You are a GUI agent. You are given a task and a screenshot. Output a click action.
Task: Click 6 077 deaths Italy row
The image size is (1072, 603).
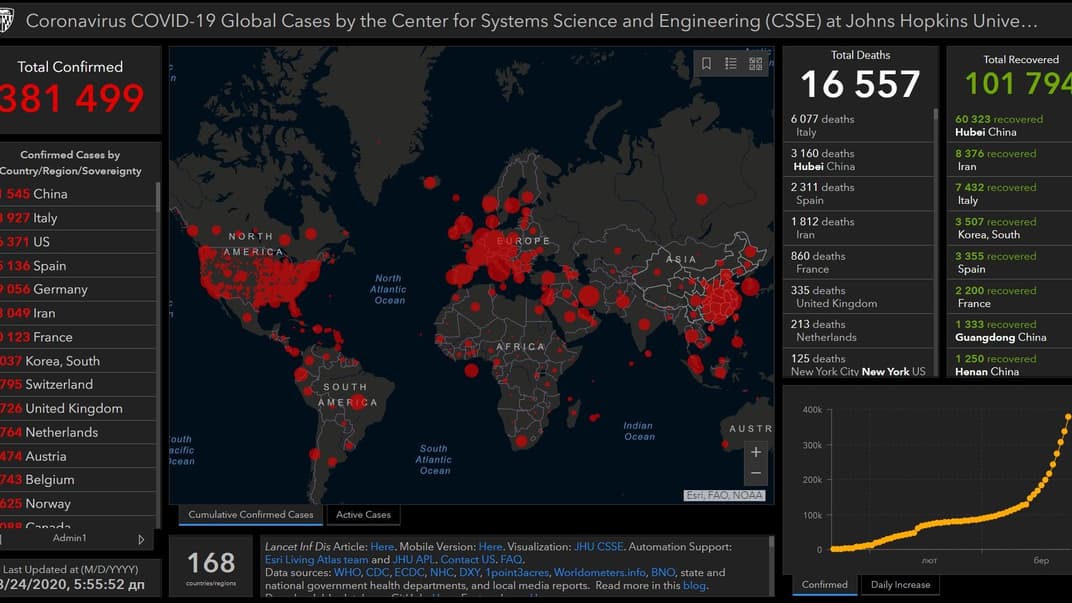click(x=858, y=125)
